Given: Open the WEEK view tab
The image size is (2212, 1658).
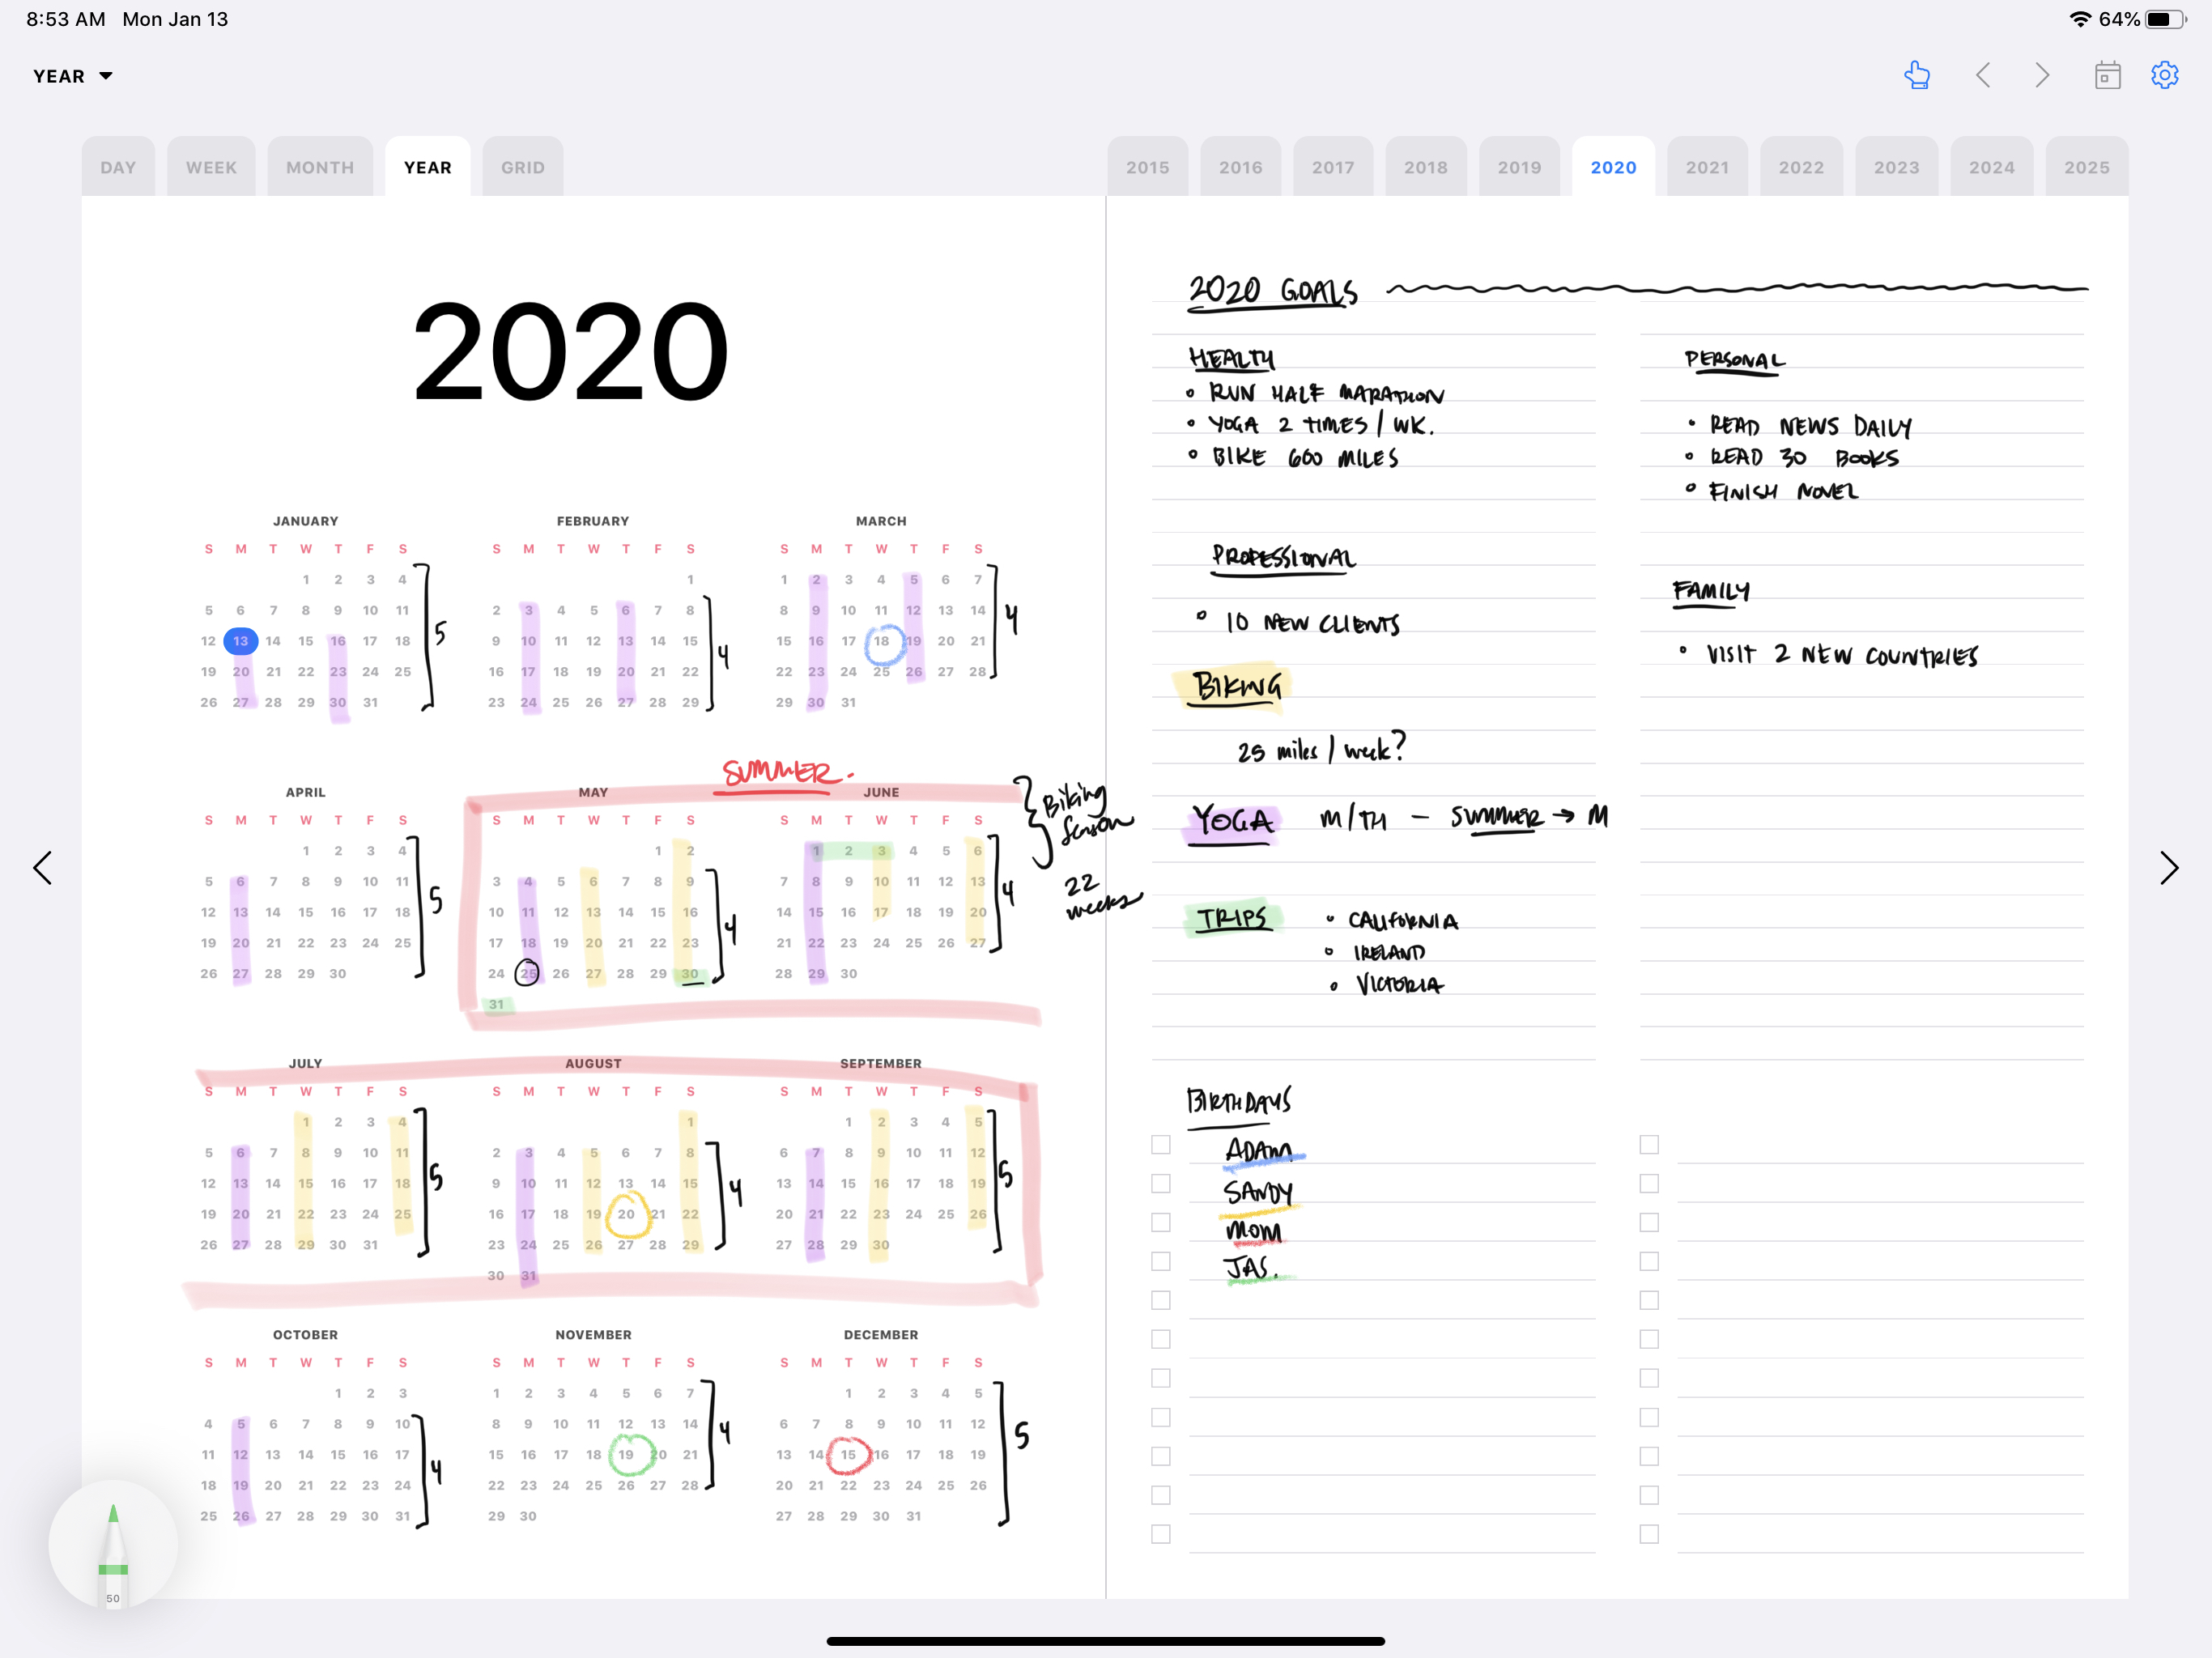Looking at the screenshot, I should [211, 167].
